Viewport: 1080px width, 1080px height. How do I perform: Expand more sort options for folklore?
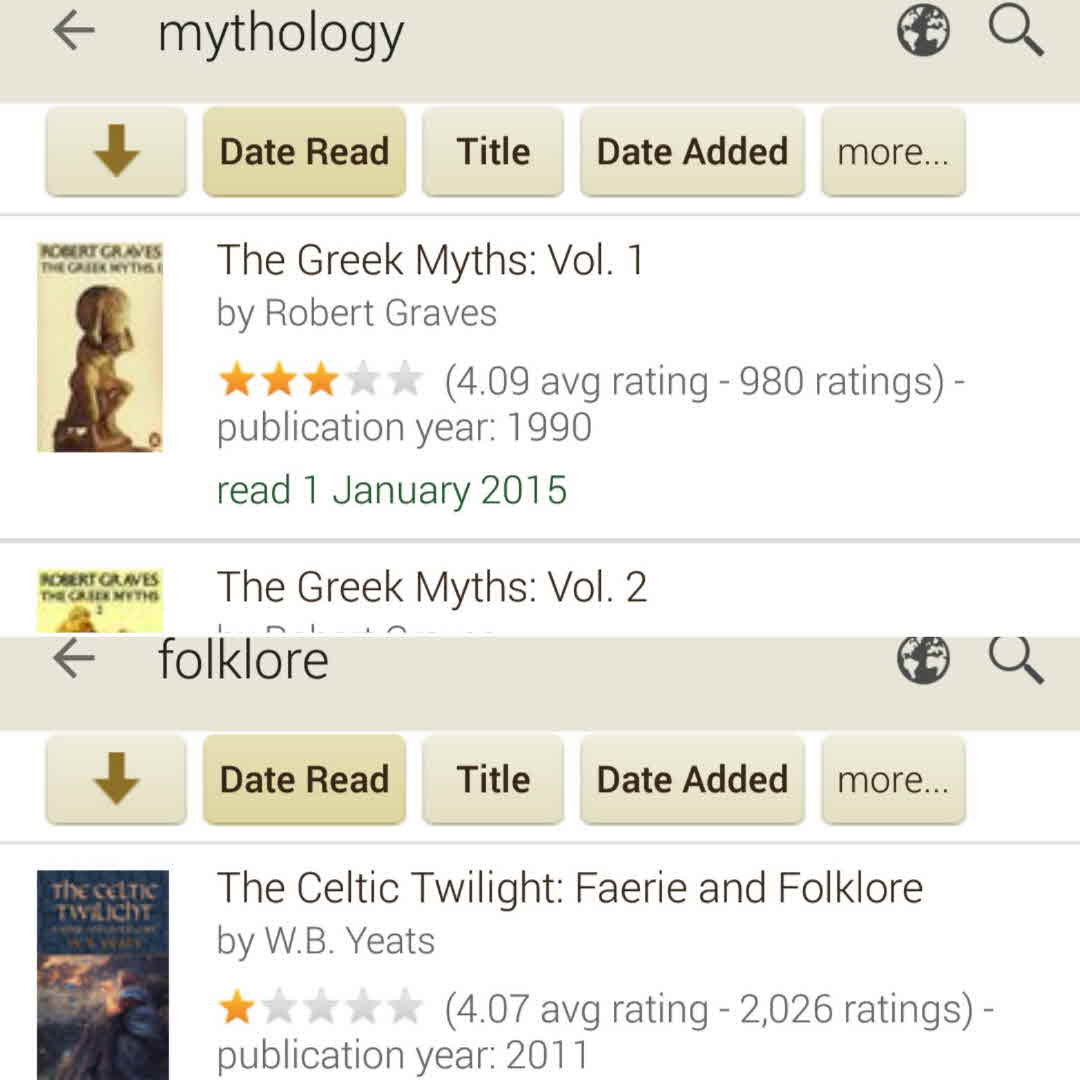pyautogui.click(x=893, y=780)
